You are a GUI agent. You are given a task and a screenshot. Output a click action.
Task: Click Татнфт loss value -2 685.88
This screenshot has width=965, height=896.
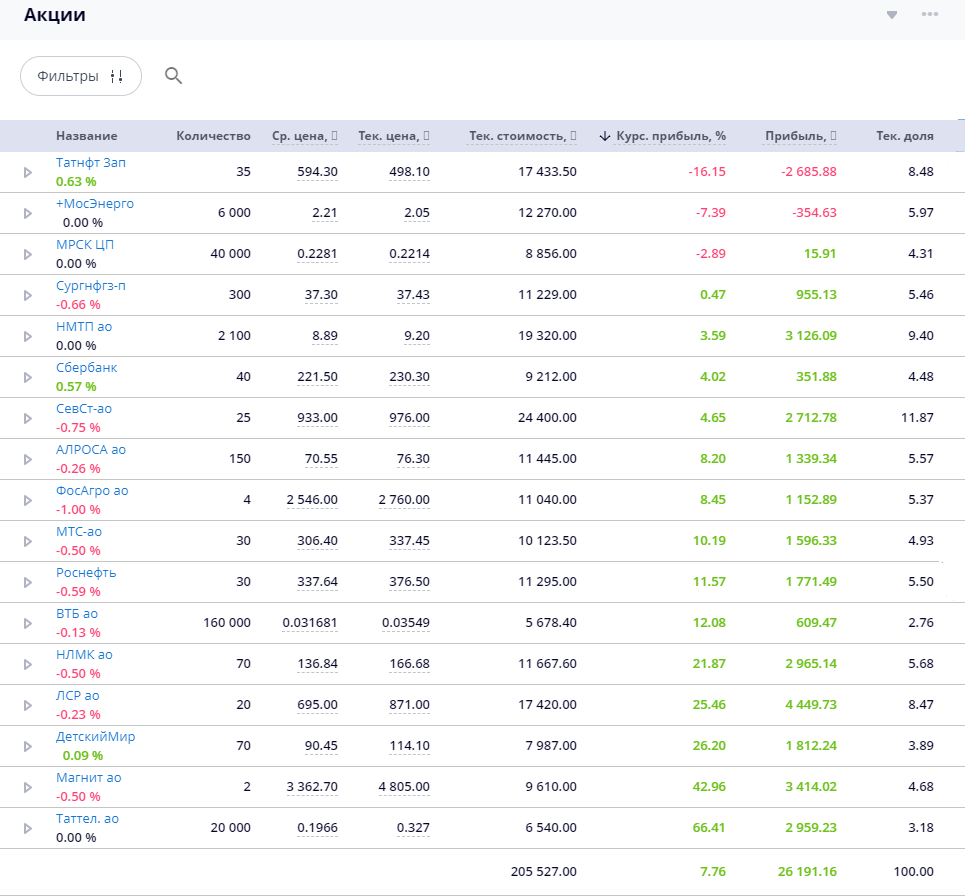pyautogui.click(x=809, y=172)
